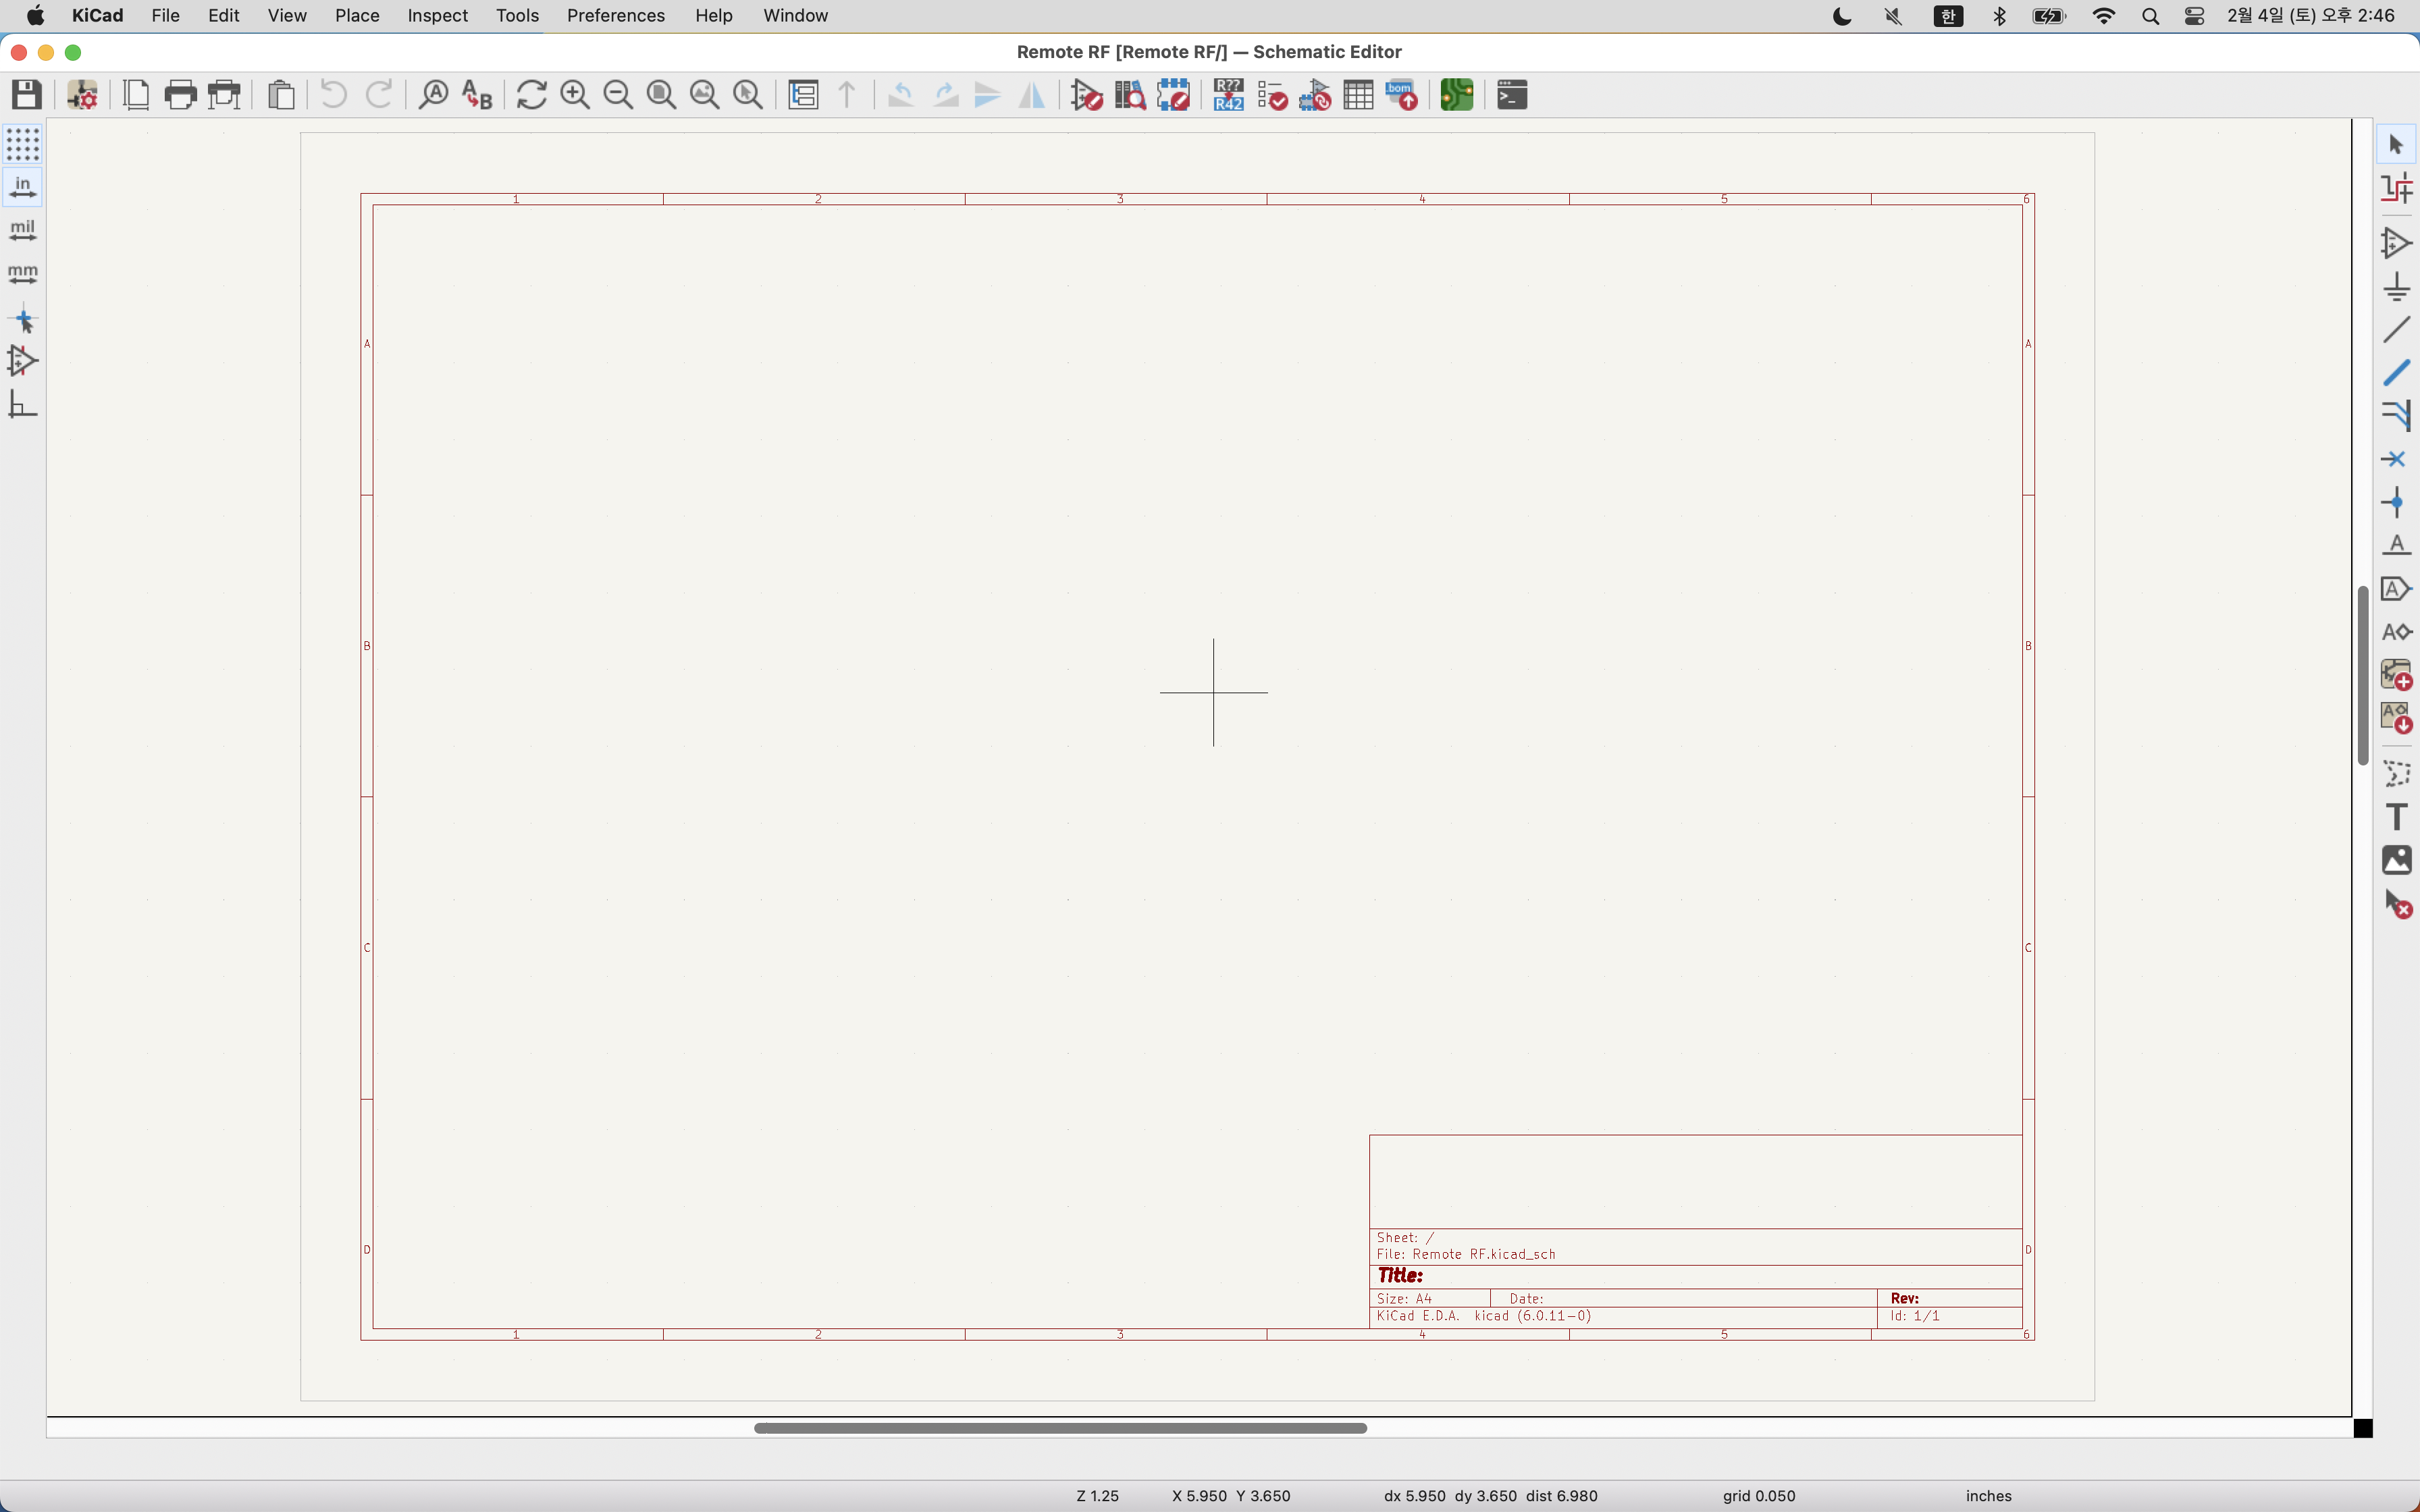Open the Inspect menu
This screenshot has width=2420, height=1512.
[x=437, y=15]
